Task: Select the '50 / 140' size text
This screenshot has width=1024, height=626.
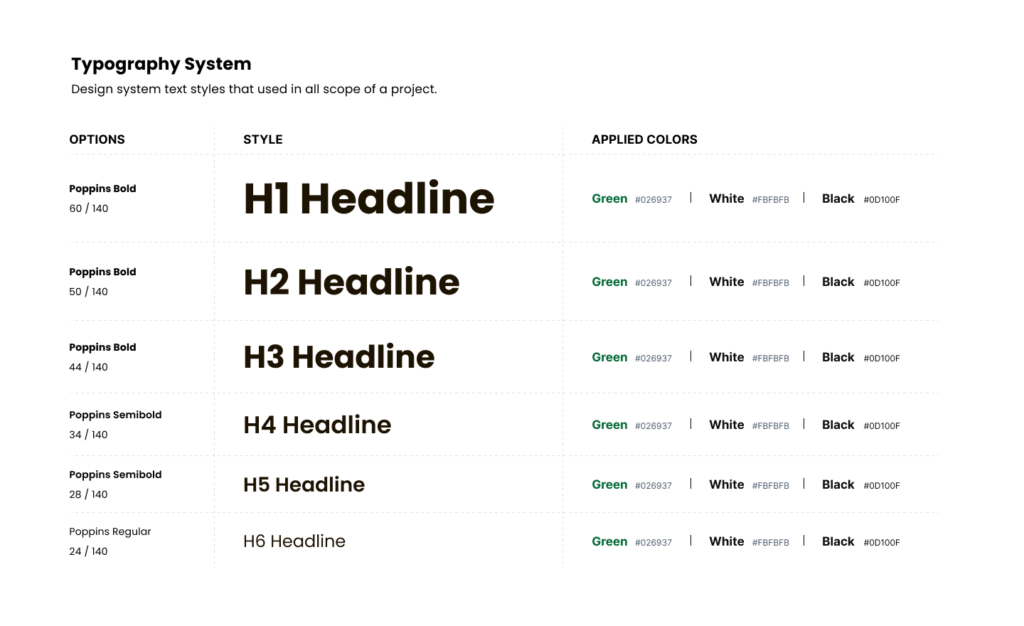Action: click(89, 291)
